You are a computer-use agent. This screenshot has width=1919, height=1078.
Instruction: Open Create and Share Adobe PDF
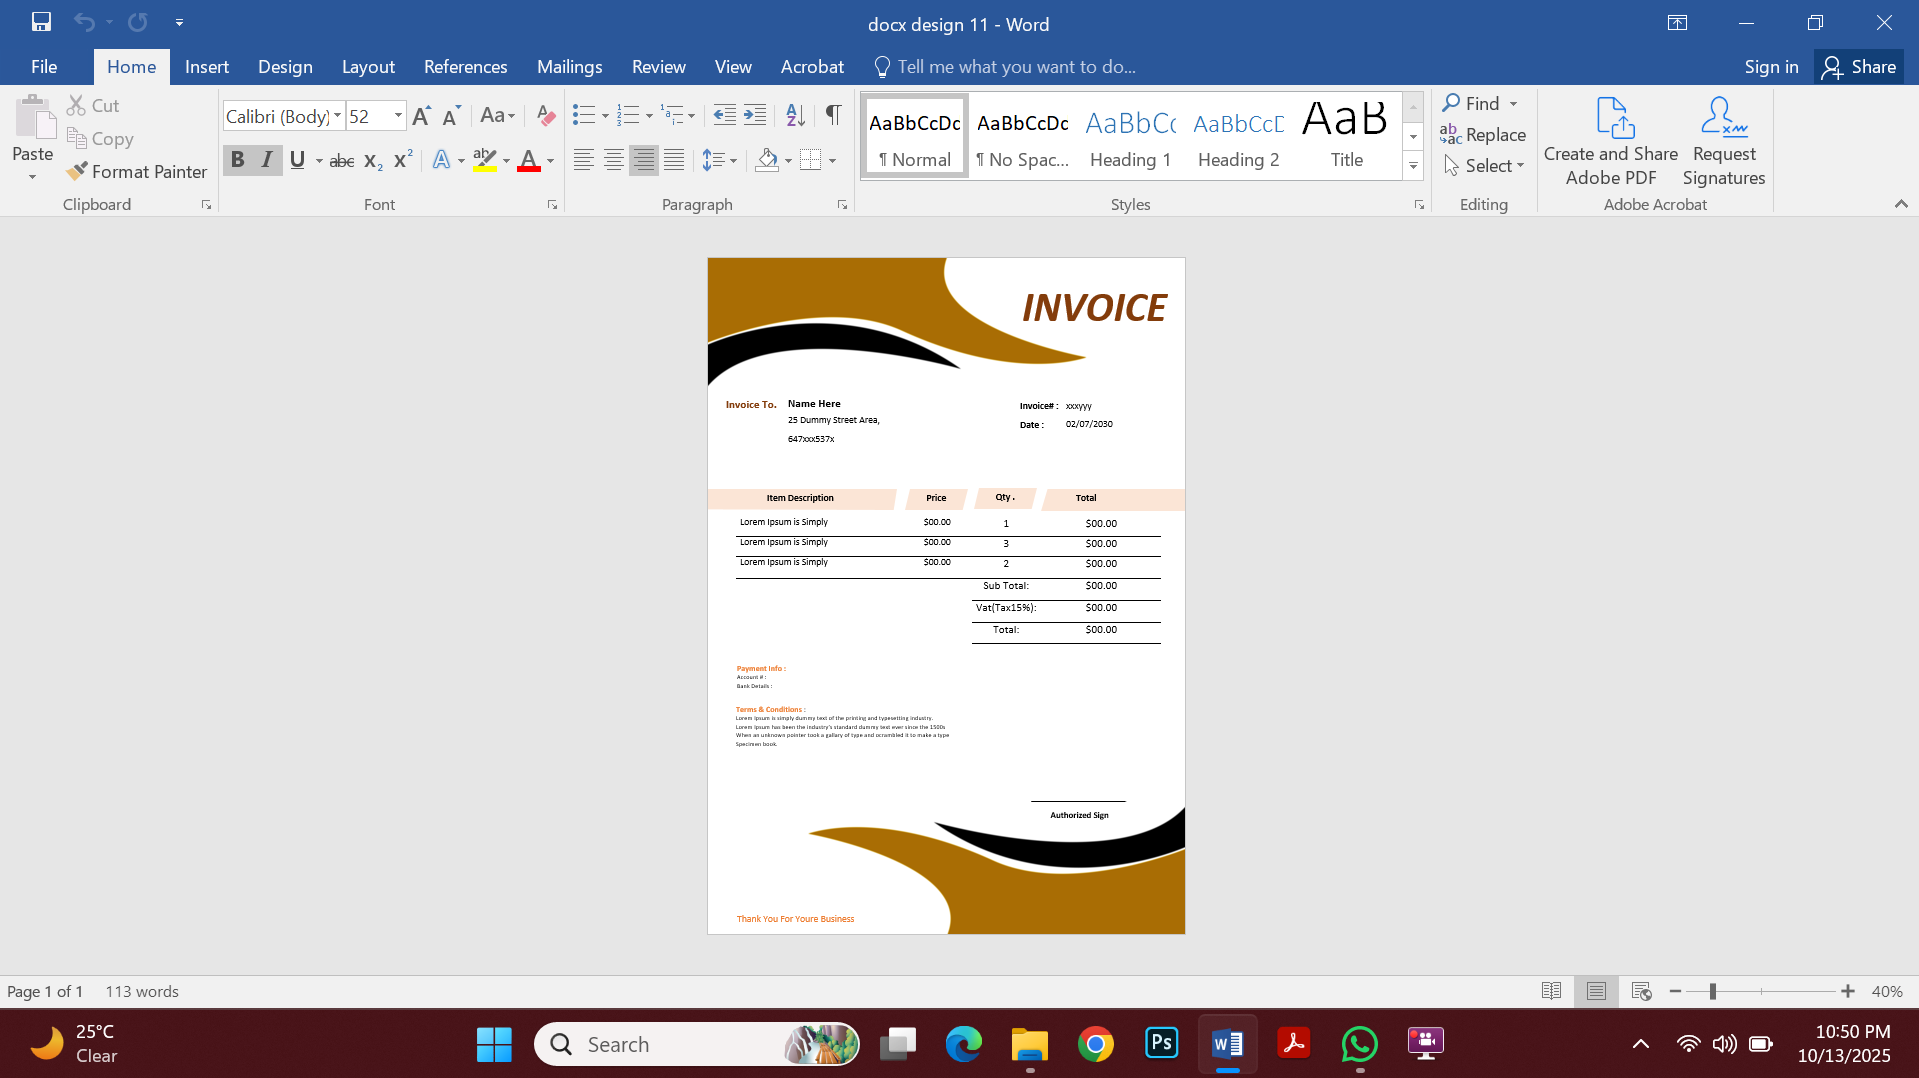click(1609, 140)
